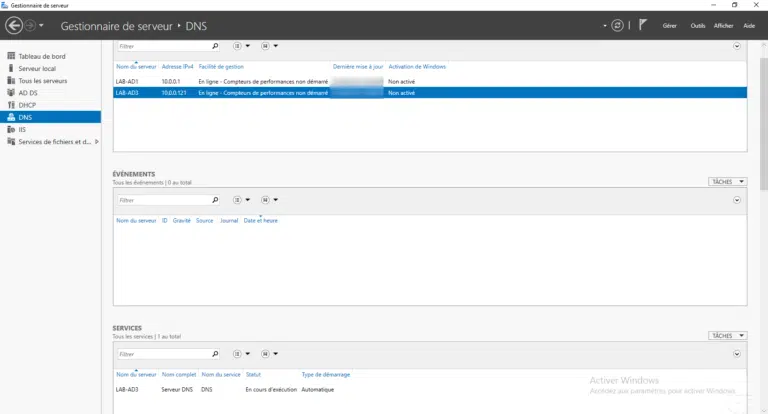Refresh the Server Manager view
Screen dimensions: 768x414
point(619,25)
